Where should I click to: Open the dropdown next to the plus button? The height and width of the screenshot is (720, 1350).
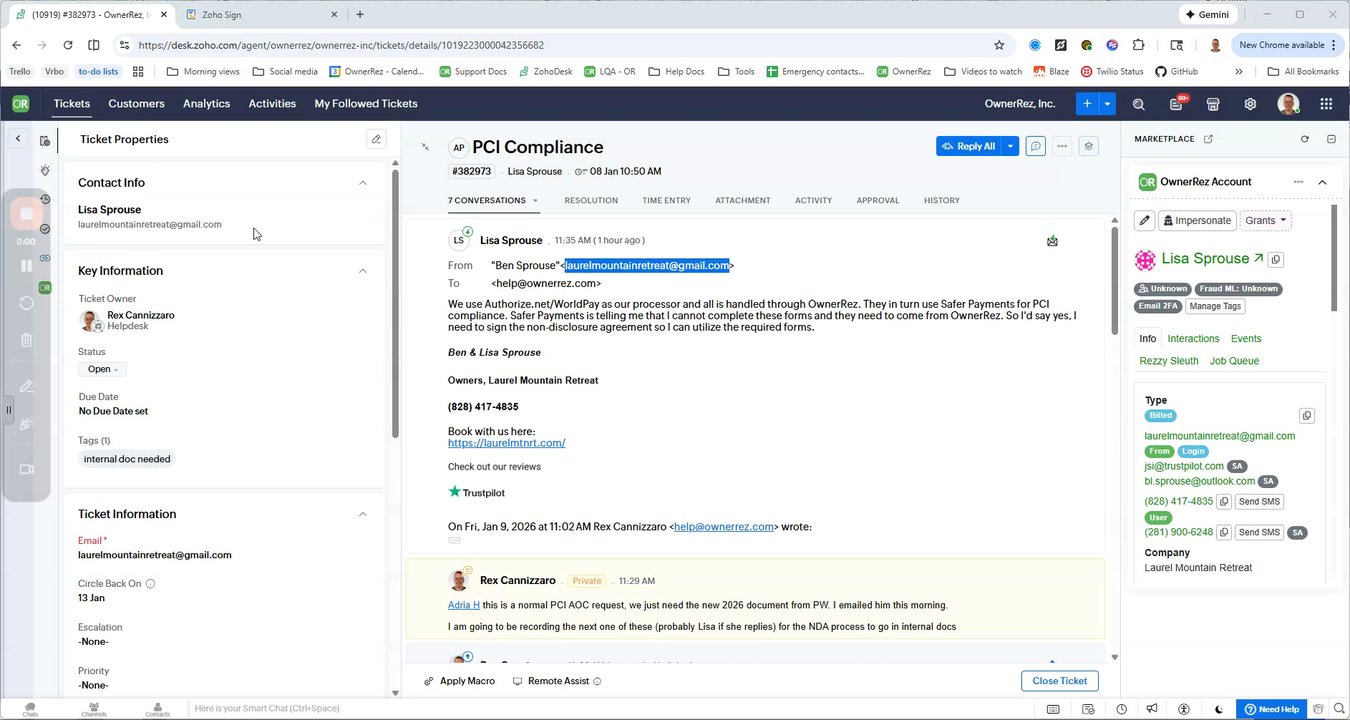[x=1107, y=104]
